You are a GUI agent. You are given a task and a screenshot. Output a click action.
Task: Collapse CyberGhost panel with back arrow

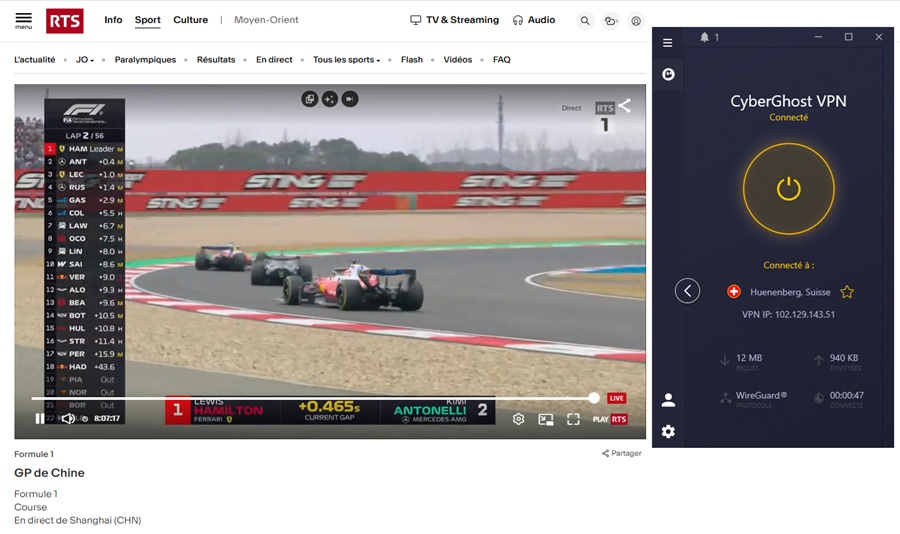687,291
